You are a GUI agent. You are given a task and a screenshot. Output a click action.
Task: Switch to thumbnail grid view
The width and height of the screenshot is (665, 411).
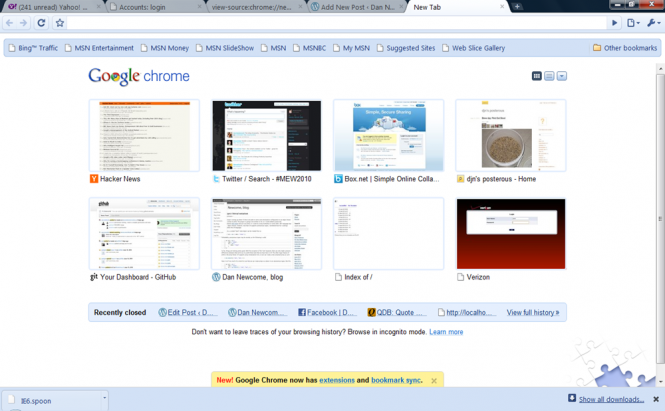[x=537, y=76]
